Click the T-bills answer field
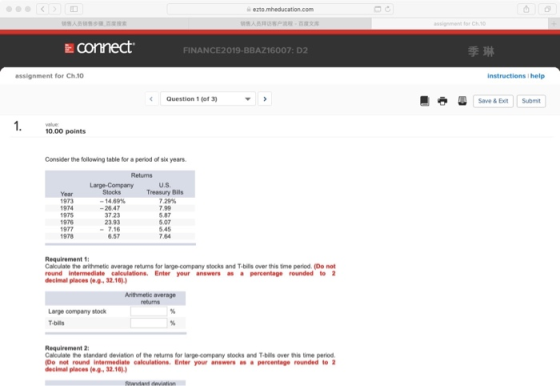Viewport: 560px width, 386px height. tap(149, 323)
